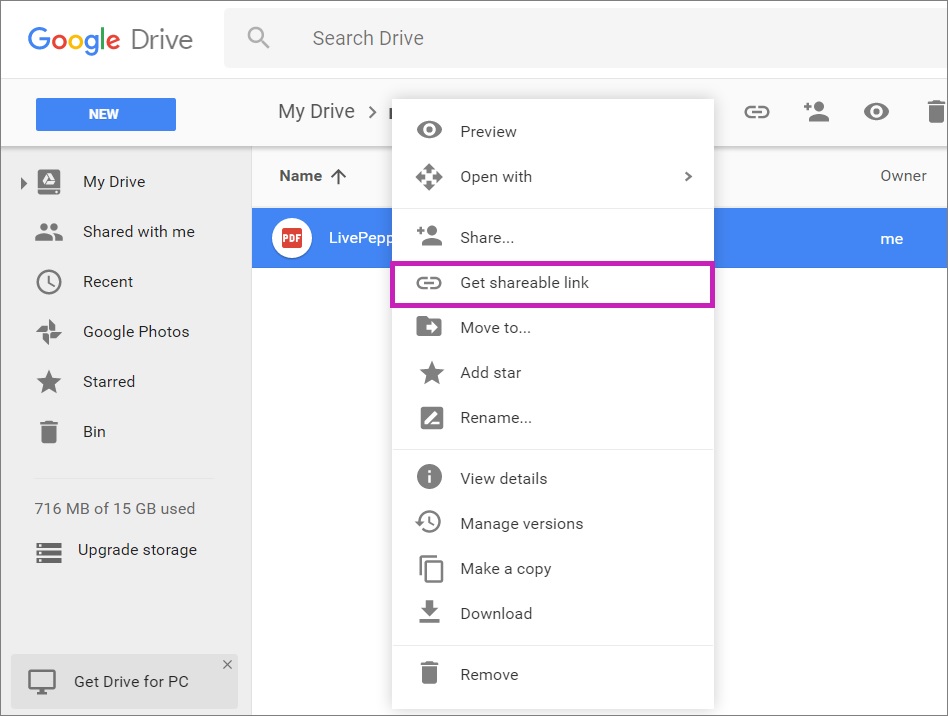Click the Shared with me people icon
Screen dimensions: 948x716
49,232
